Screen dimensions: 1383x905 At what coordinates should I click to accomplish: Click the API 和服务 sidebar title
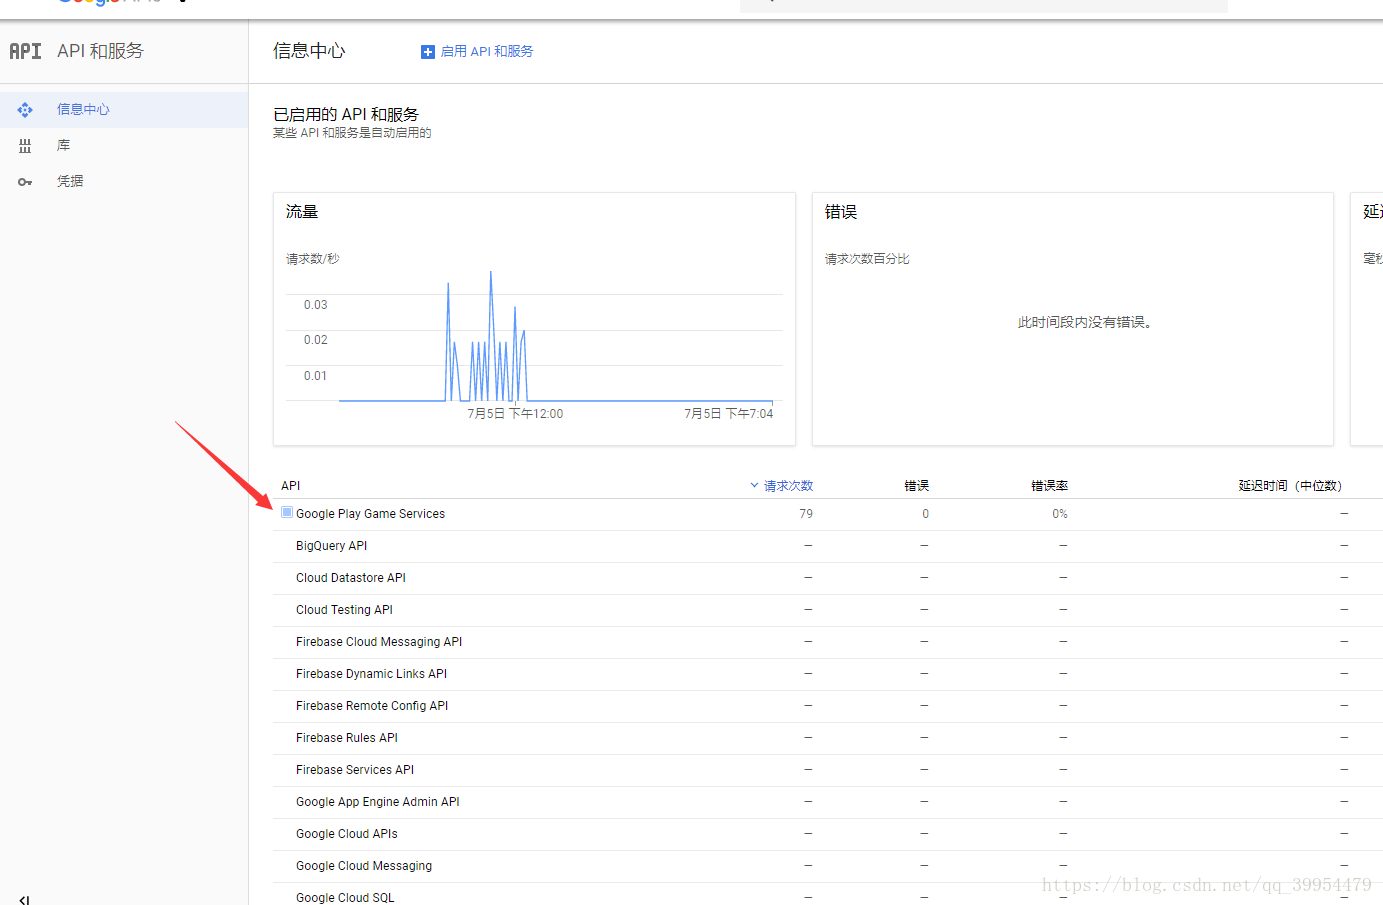click(101, 51)
